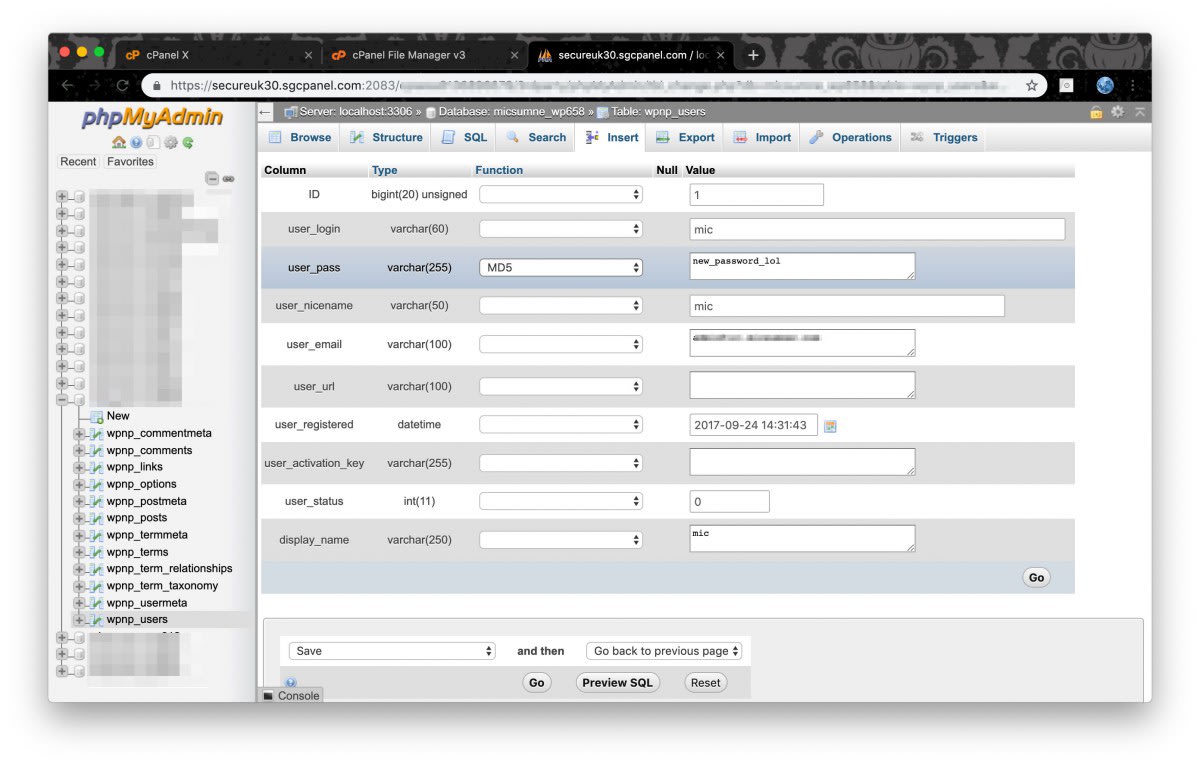Click the user_status value field
Viewport: 1200px width, 766px height.
point(730,501)
